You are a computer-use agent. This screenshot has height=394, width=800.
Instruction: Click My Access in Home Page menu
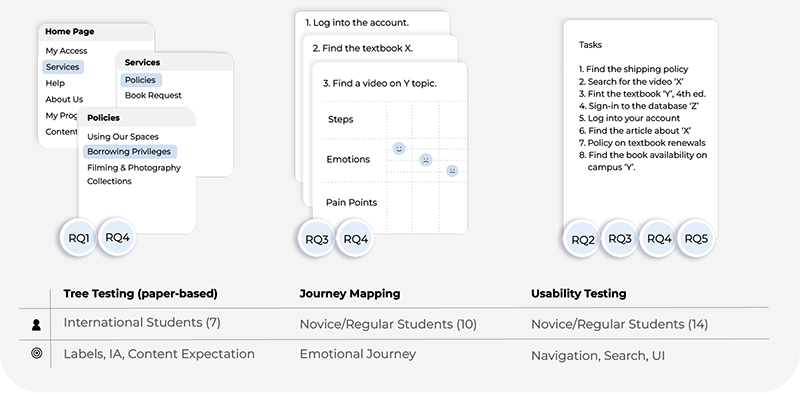point(66,51)
